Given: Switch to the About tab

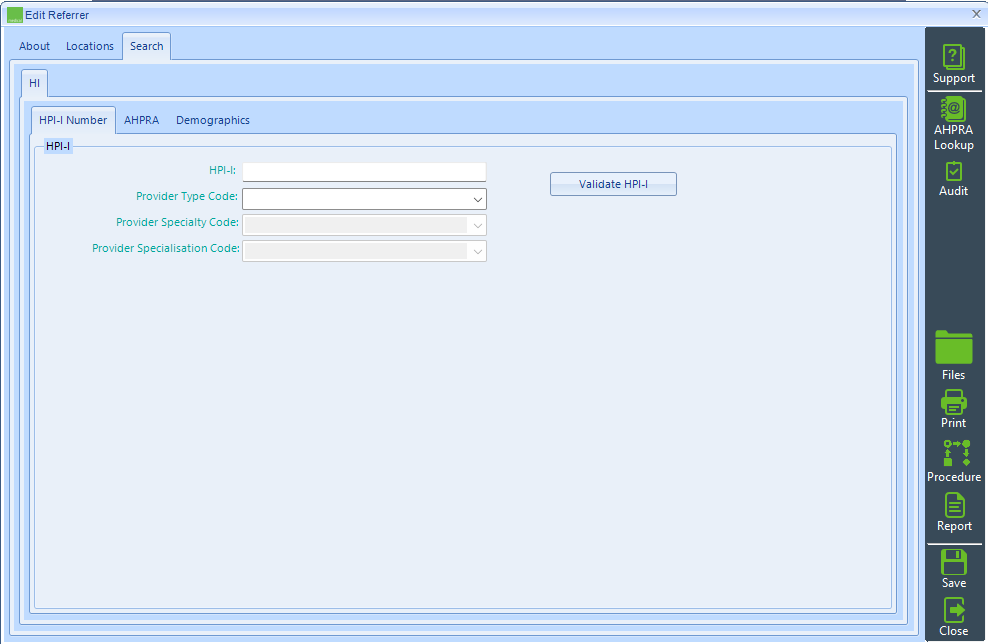Looking at the screenshot, I should [x=34, y=46].
